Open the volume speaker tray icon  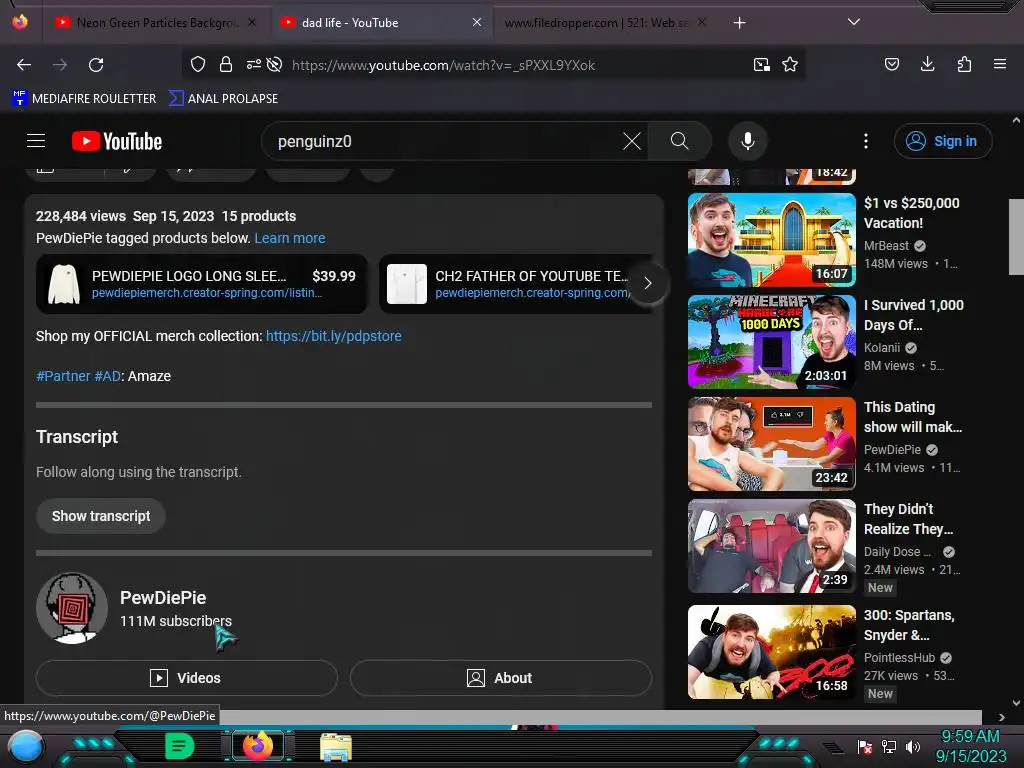tap(912, 747)
